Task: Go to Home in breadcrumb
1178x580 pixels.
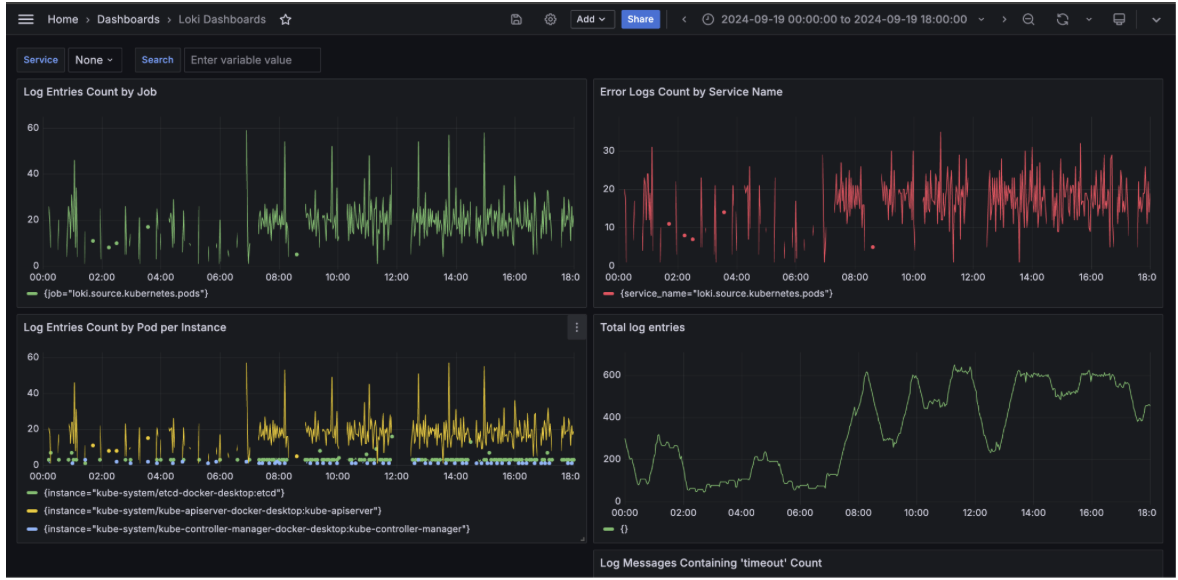Action: click(62, 19)
